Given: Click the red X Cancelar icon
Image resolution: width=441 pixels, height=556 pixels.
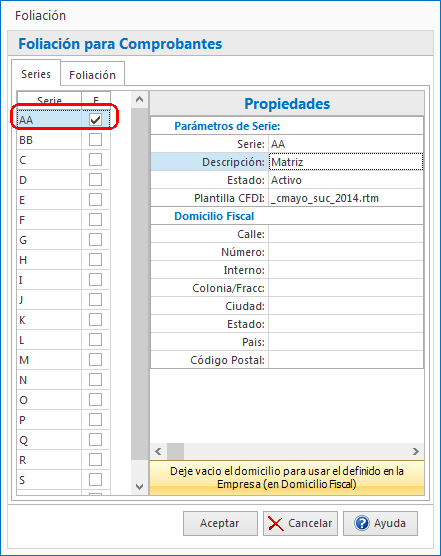Looking at the screenshot, I should pos(275,523).
